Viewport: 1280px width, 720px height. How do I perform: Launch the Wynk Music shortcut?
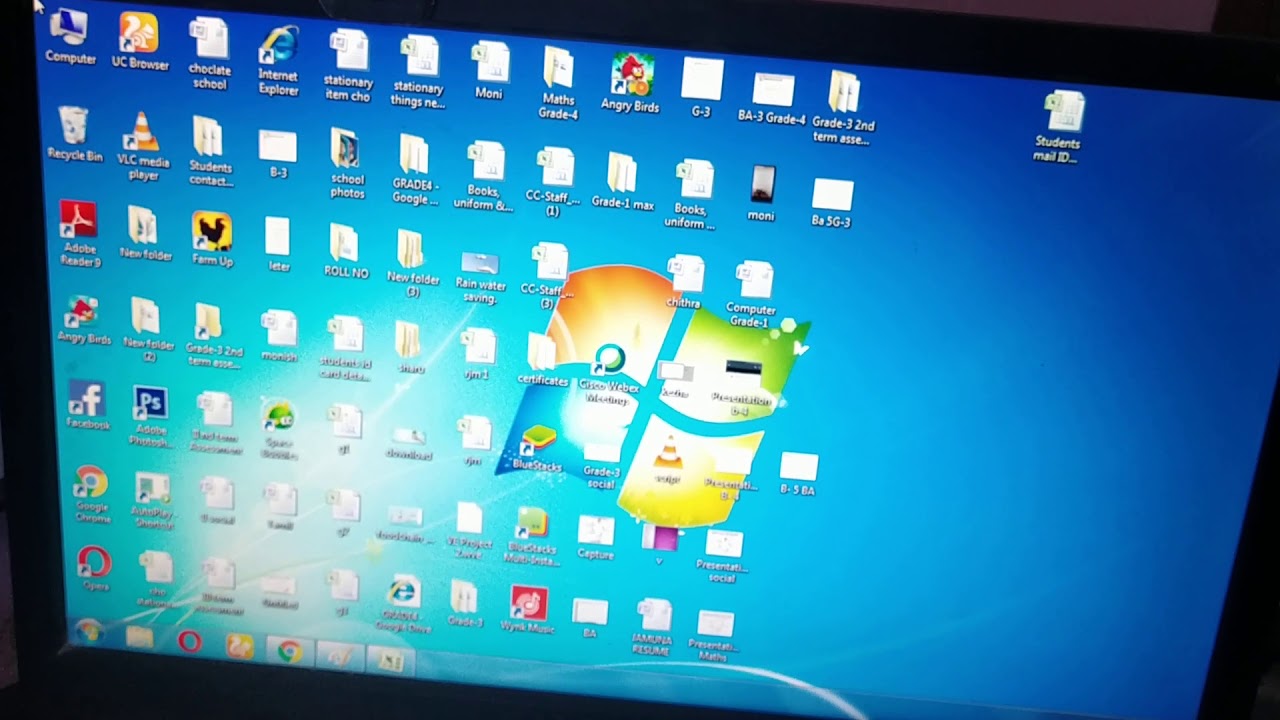[527, 610]
